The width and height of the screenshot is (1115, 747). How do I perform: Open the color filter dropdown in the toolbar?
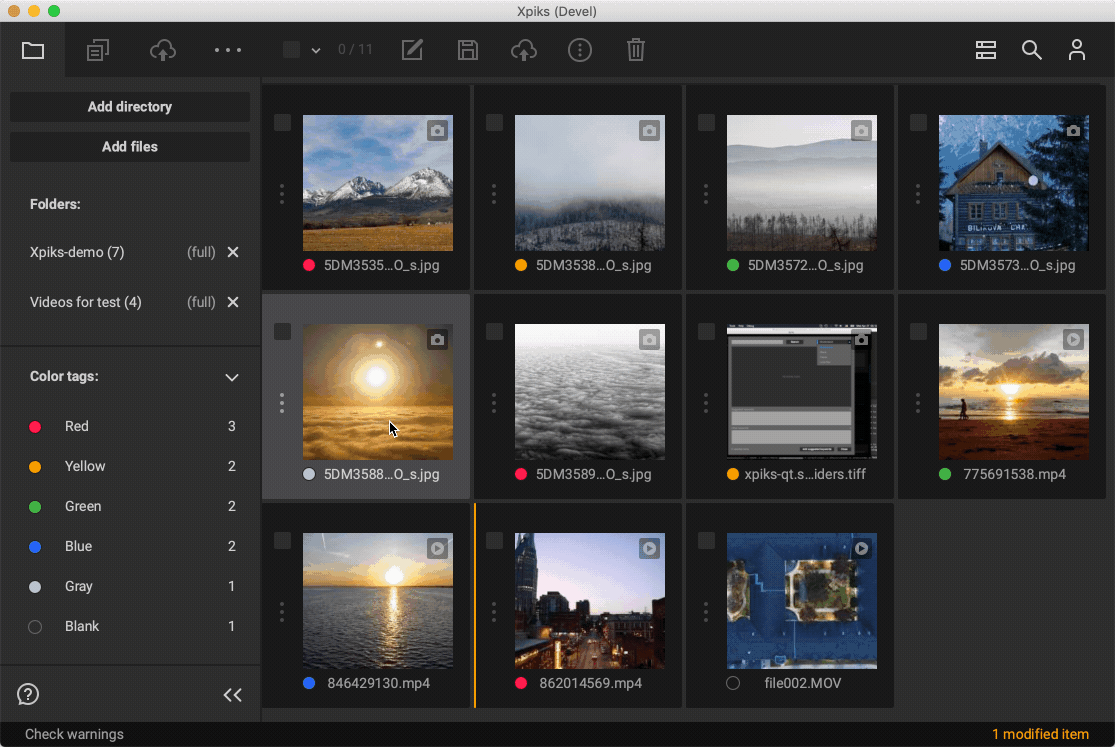pyautogui.click(x=318, y=50)
